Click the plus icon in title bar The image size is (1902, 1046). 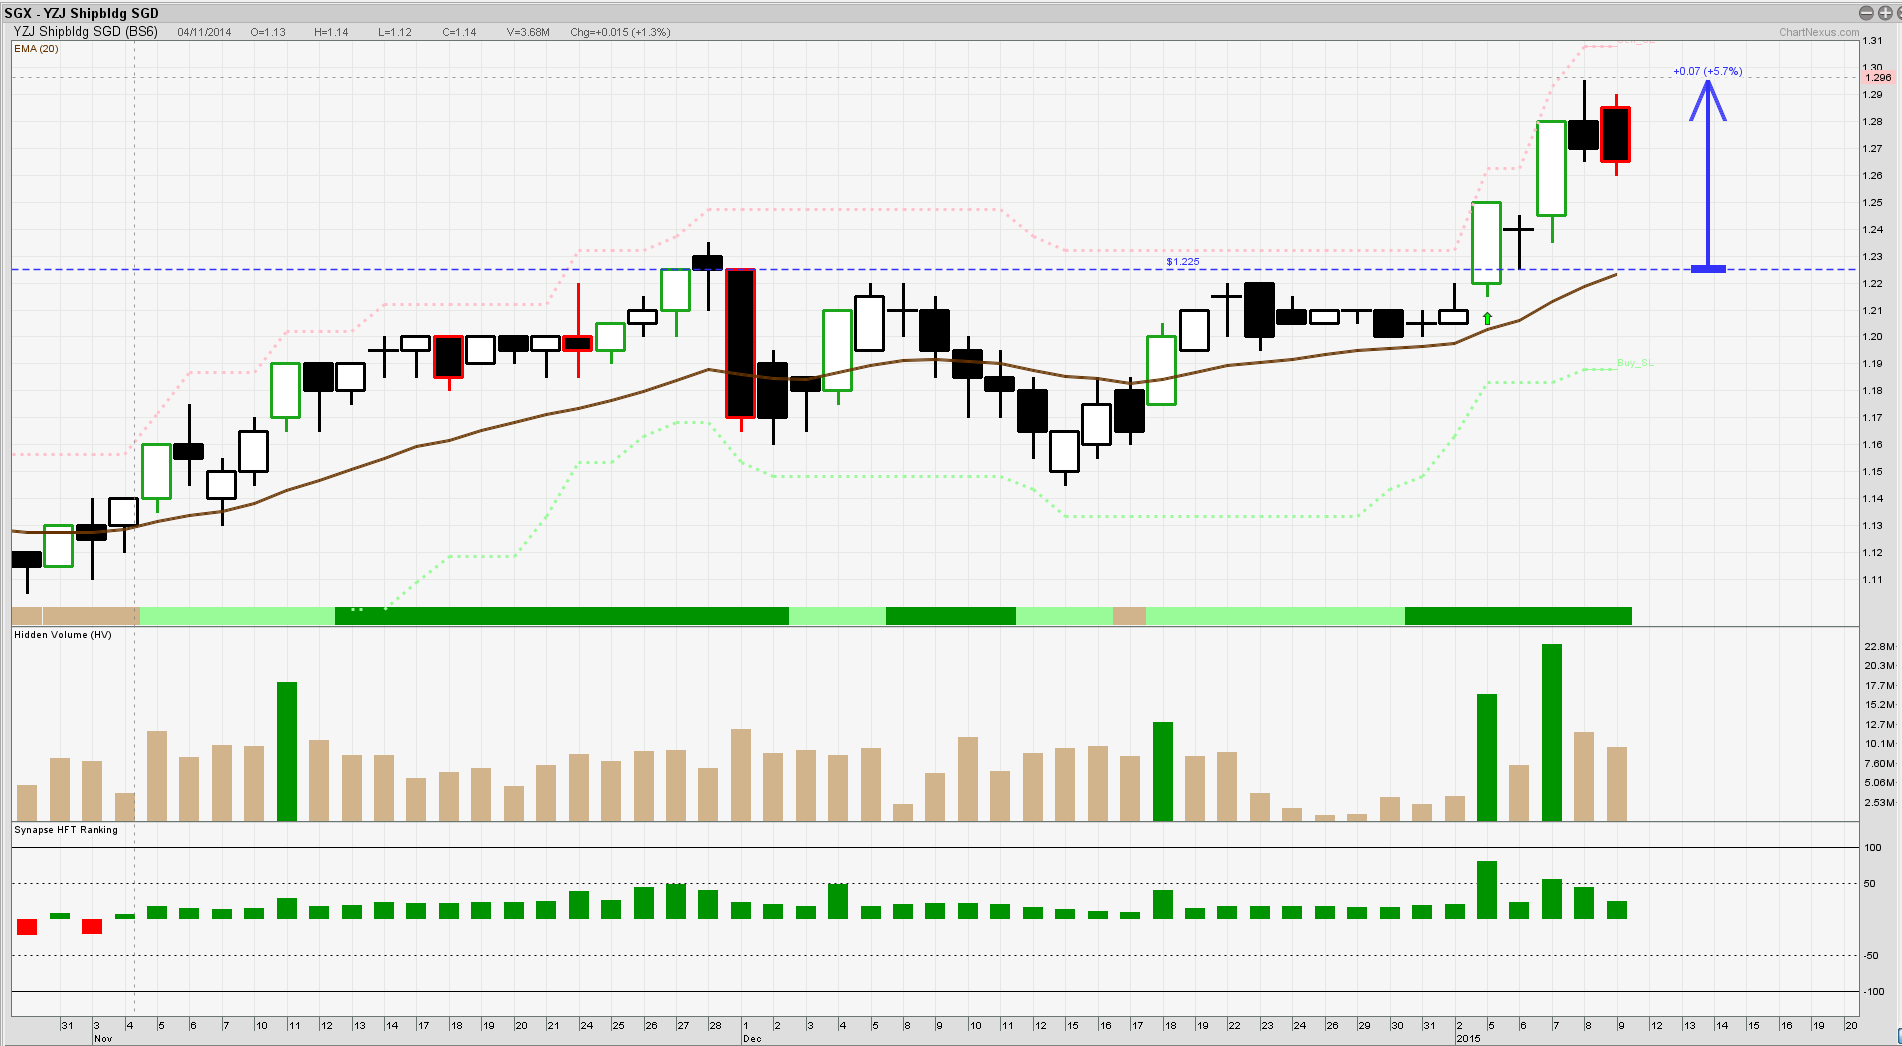(1883, 13)
